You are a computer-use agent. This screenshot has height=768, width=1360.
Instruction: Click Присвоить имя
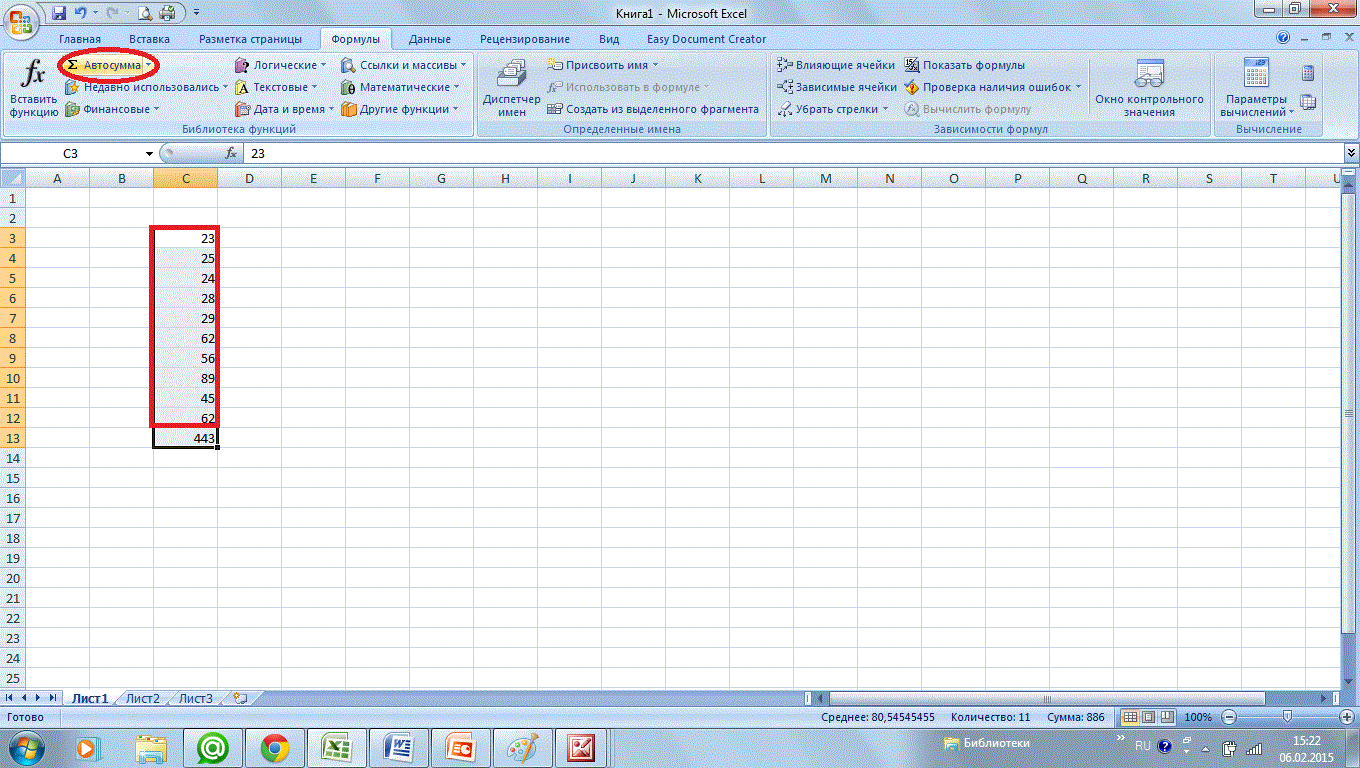[x=604, y=65]
